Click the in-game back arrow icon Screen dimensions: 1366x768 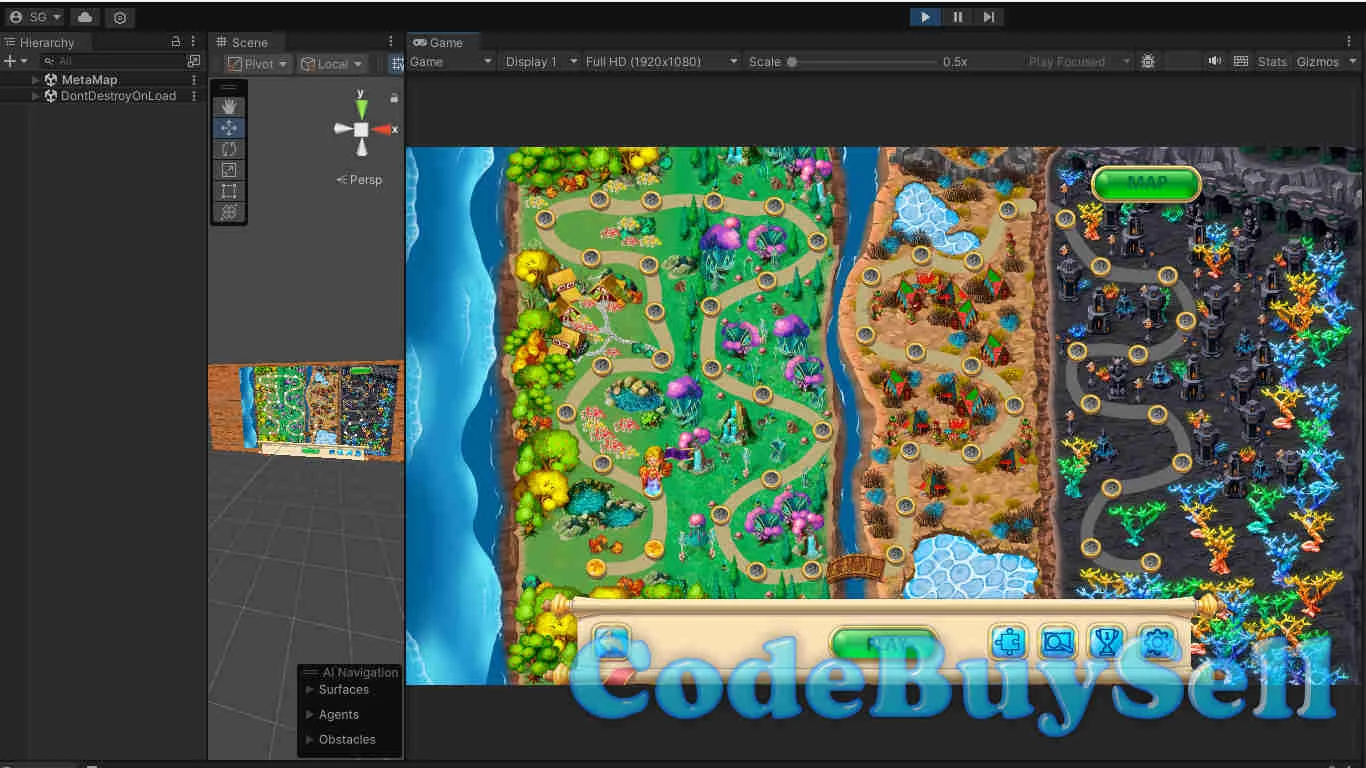pyautogui.click(x=611, y=641)
